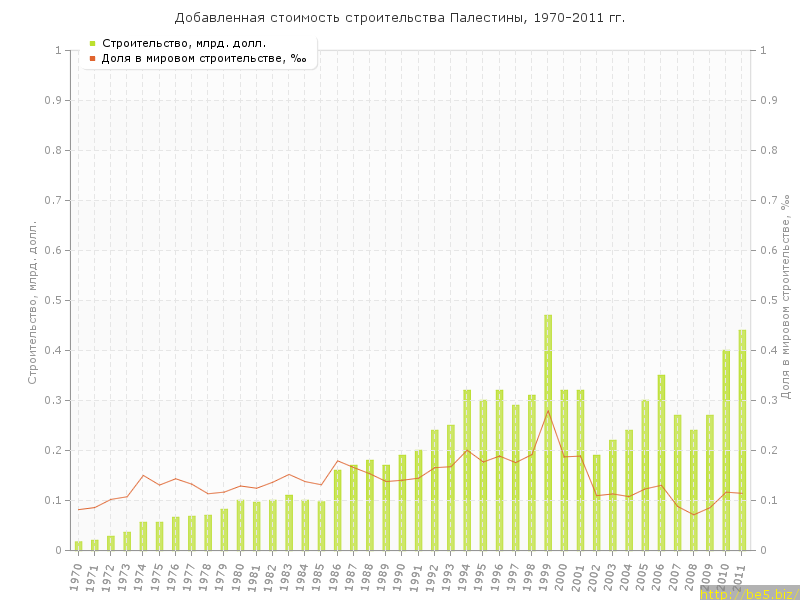
Task: Click the right vertical axis title Доля
Action: tap(785, 297)
